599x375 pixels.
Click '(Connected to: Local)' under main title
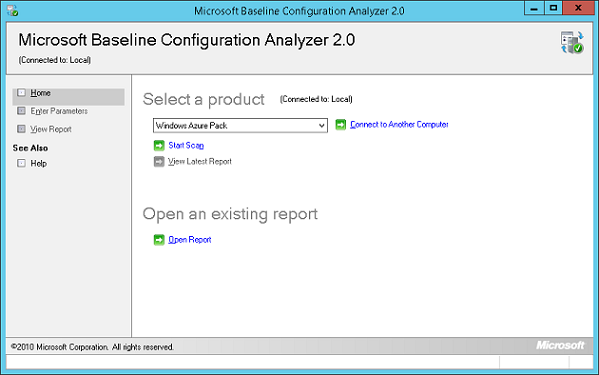[x=55, y=60]
